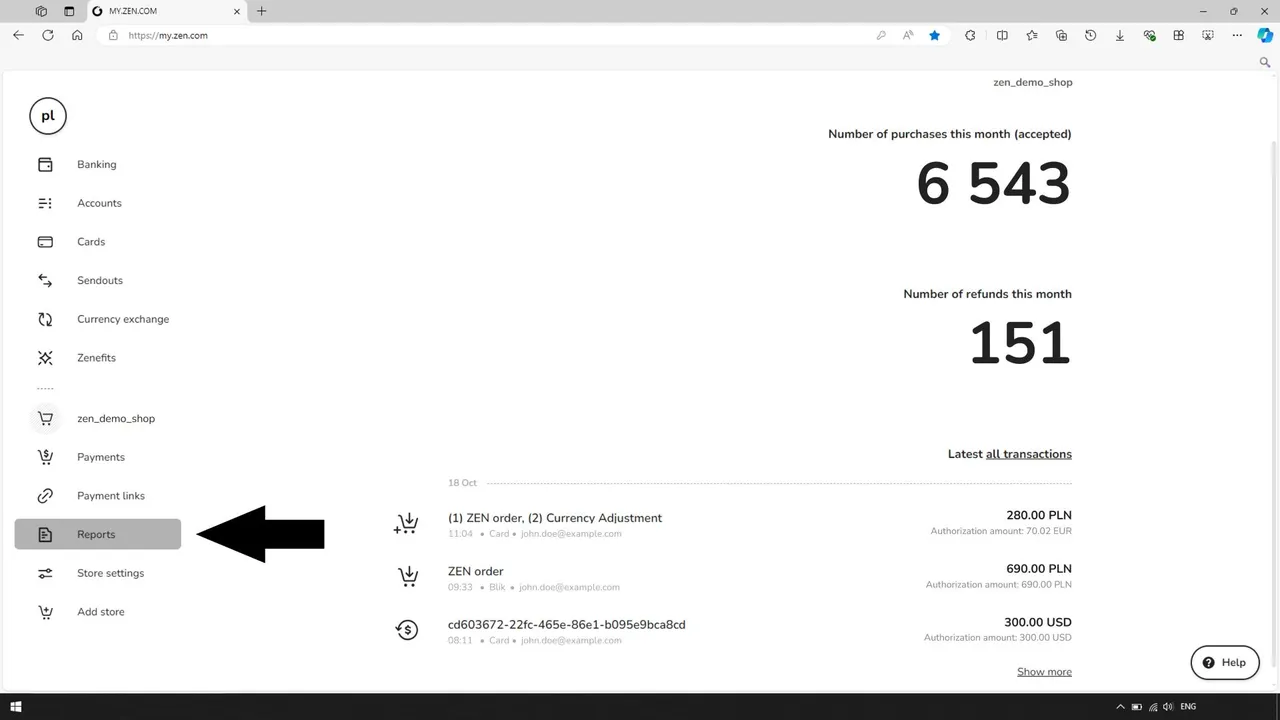Open the Help button
This screenshot has height=720, width=1280.
(x=1225, y=663)
